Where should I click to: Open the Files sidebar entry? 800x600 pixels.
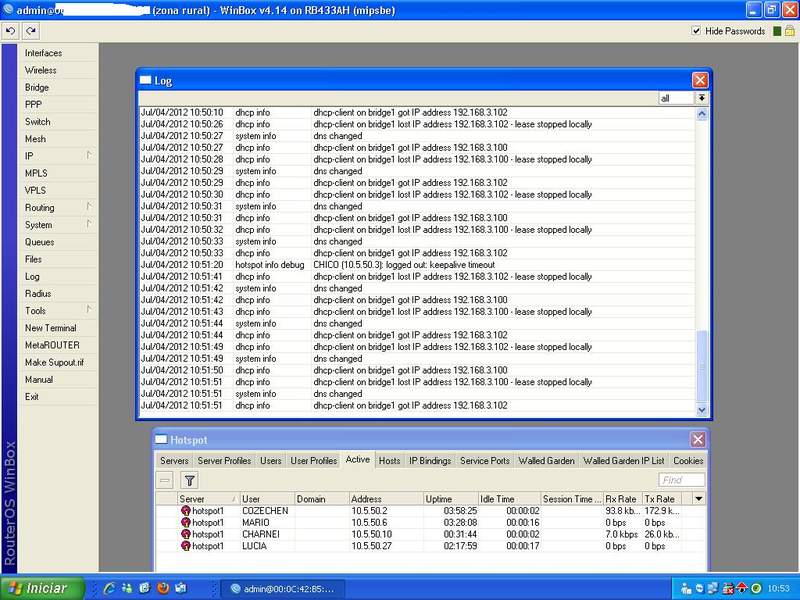tap(33, 259)
